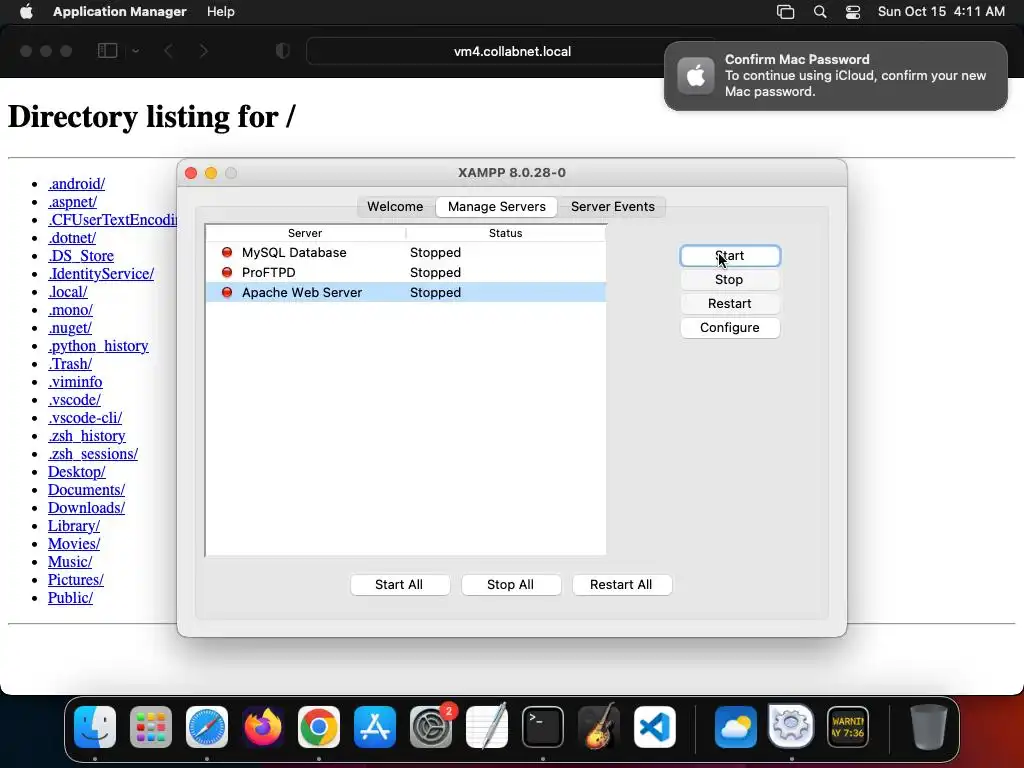Start the selected Apache server
Viewport: 1024px width, 768px height.
coord(729,255)
